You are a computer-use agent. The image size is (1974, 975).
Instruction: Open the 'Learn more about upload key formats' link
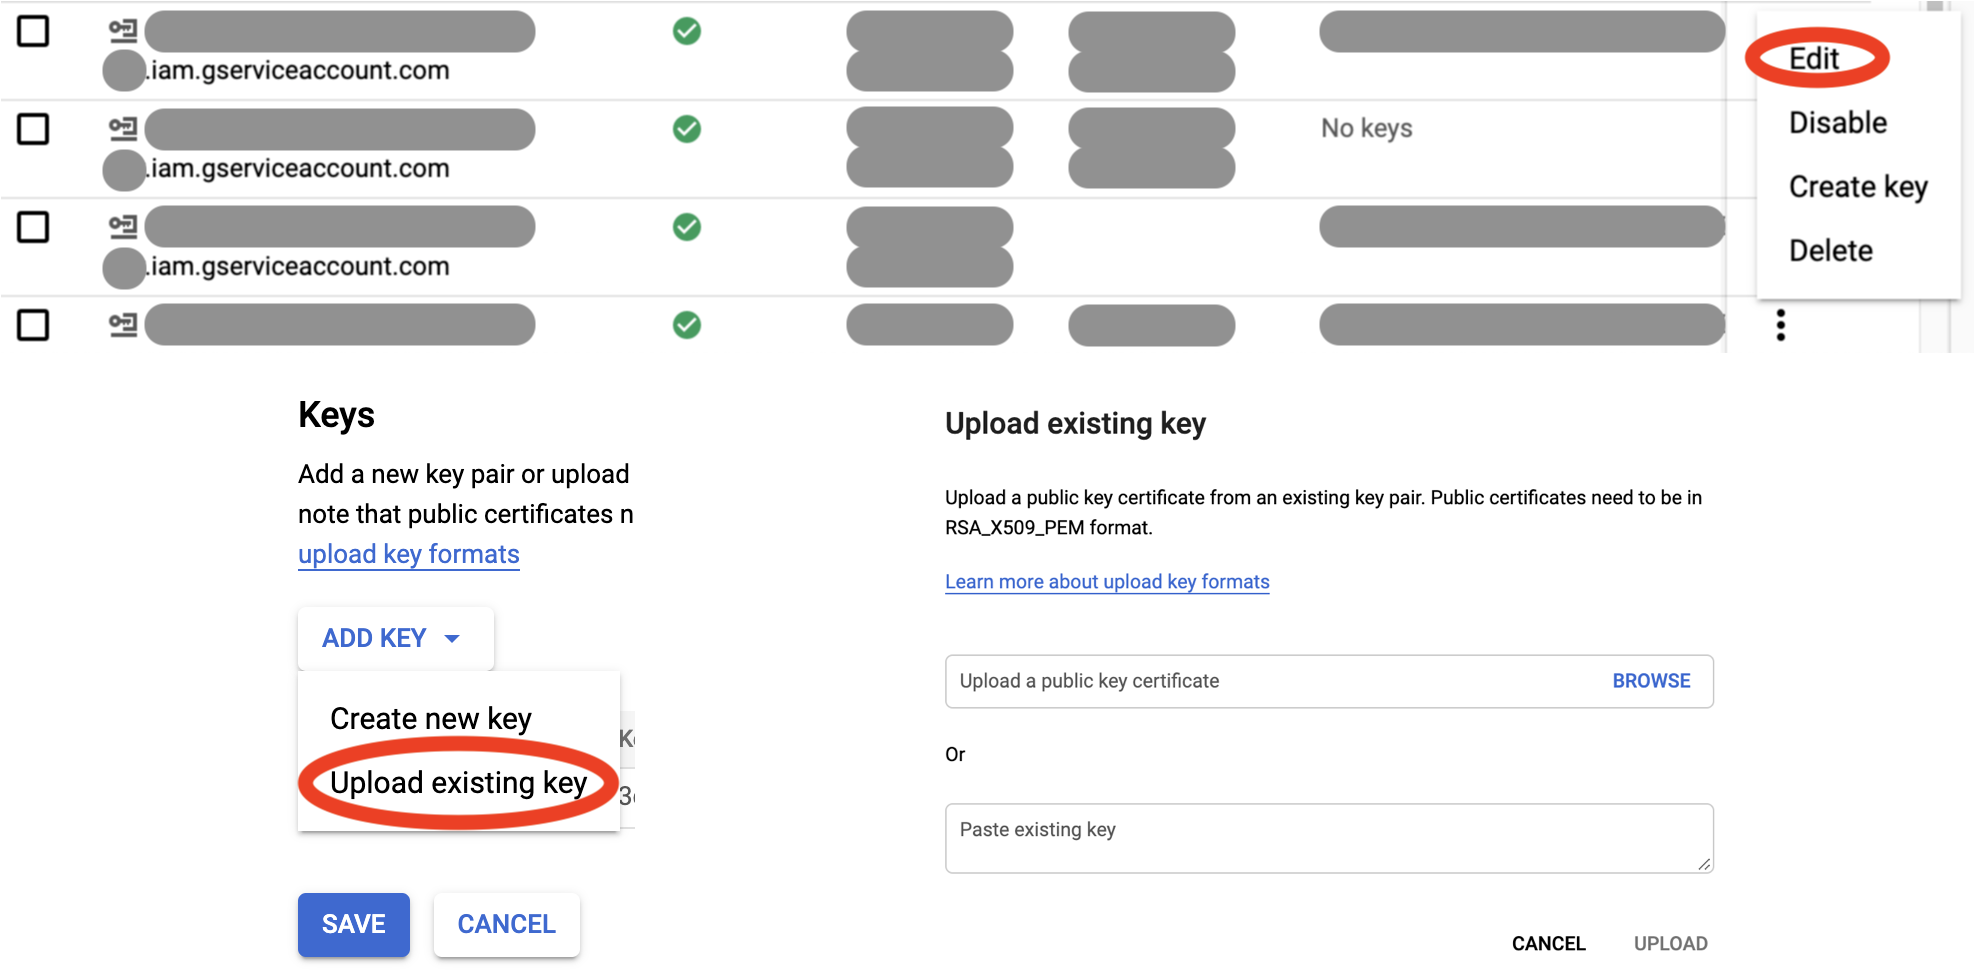1107,581
